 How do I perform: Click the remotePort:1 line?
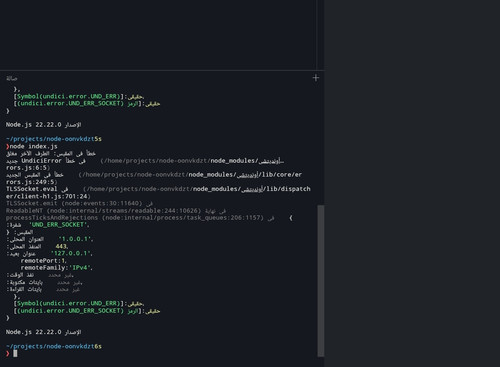43,261
